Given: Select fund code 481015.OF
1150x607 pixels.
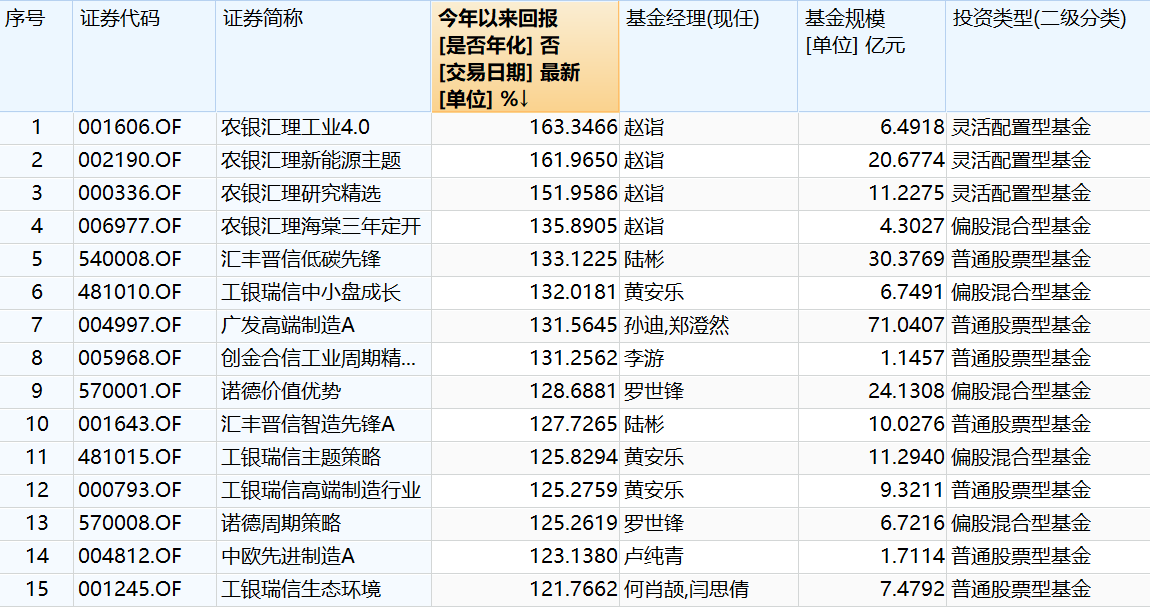Looking at the screenshot, I should coord(130,457).
